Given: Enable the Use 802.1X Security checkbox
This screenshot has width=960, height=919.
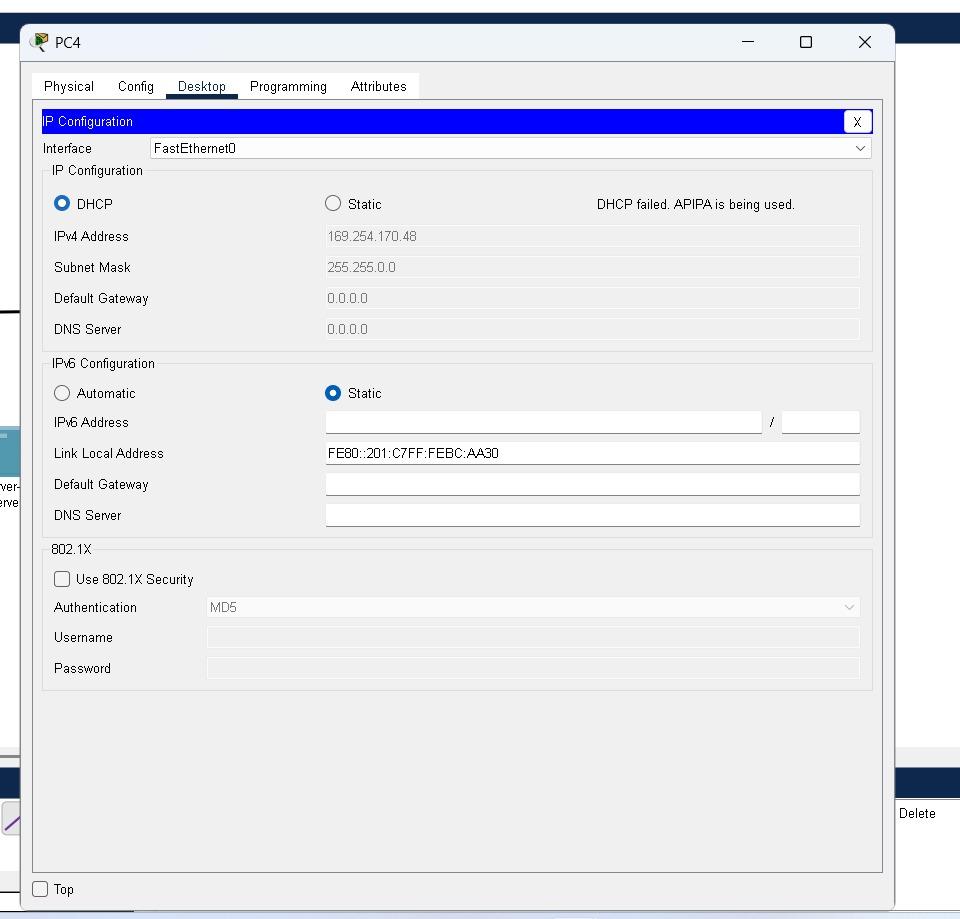Looking at the screenshot, I should (62, 580).
